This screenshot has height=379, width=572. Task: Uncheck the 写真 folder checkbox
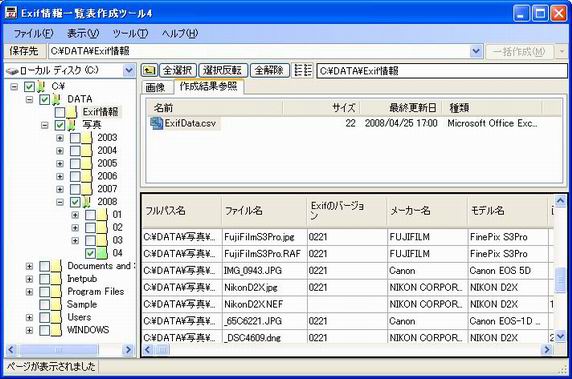(x=60, y=125)
